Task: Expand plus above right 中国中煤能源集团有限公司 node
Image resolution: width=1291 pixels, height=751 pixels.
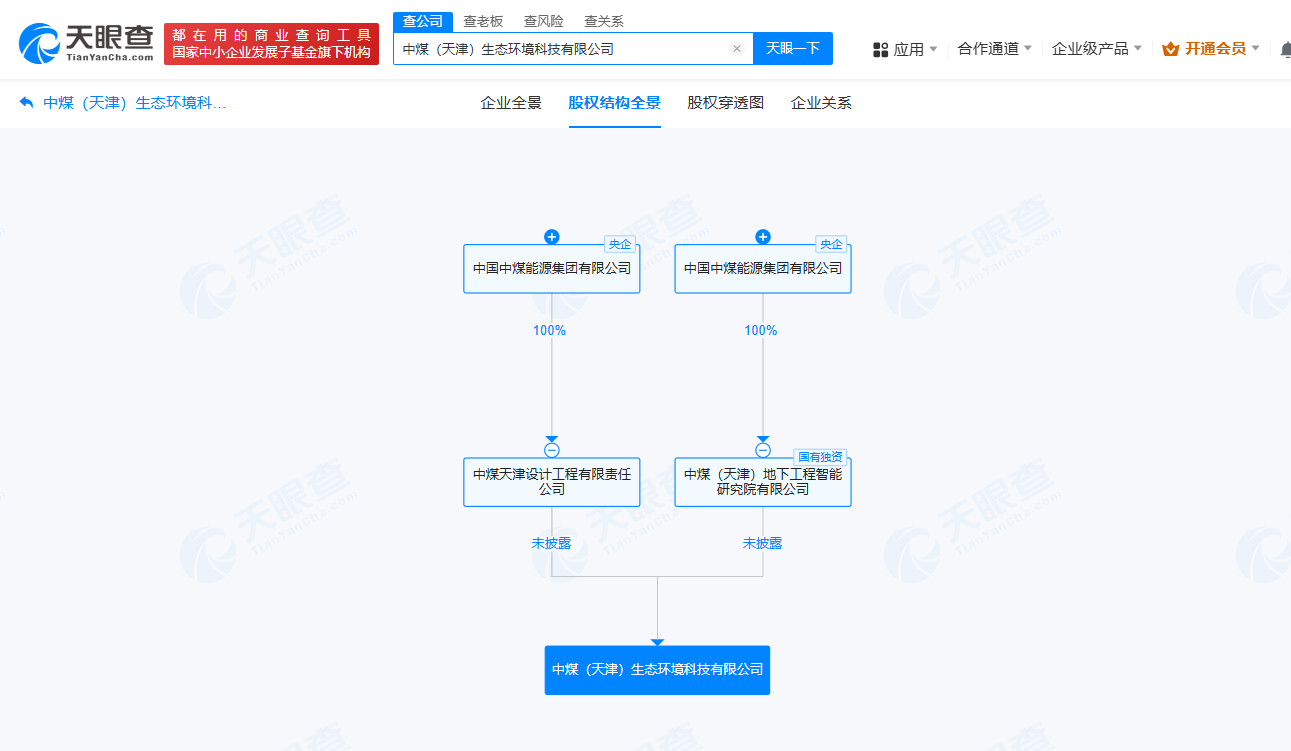Action: coord(763,237)
